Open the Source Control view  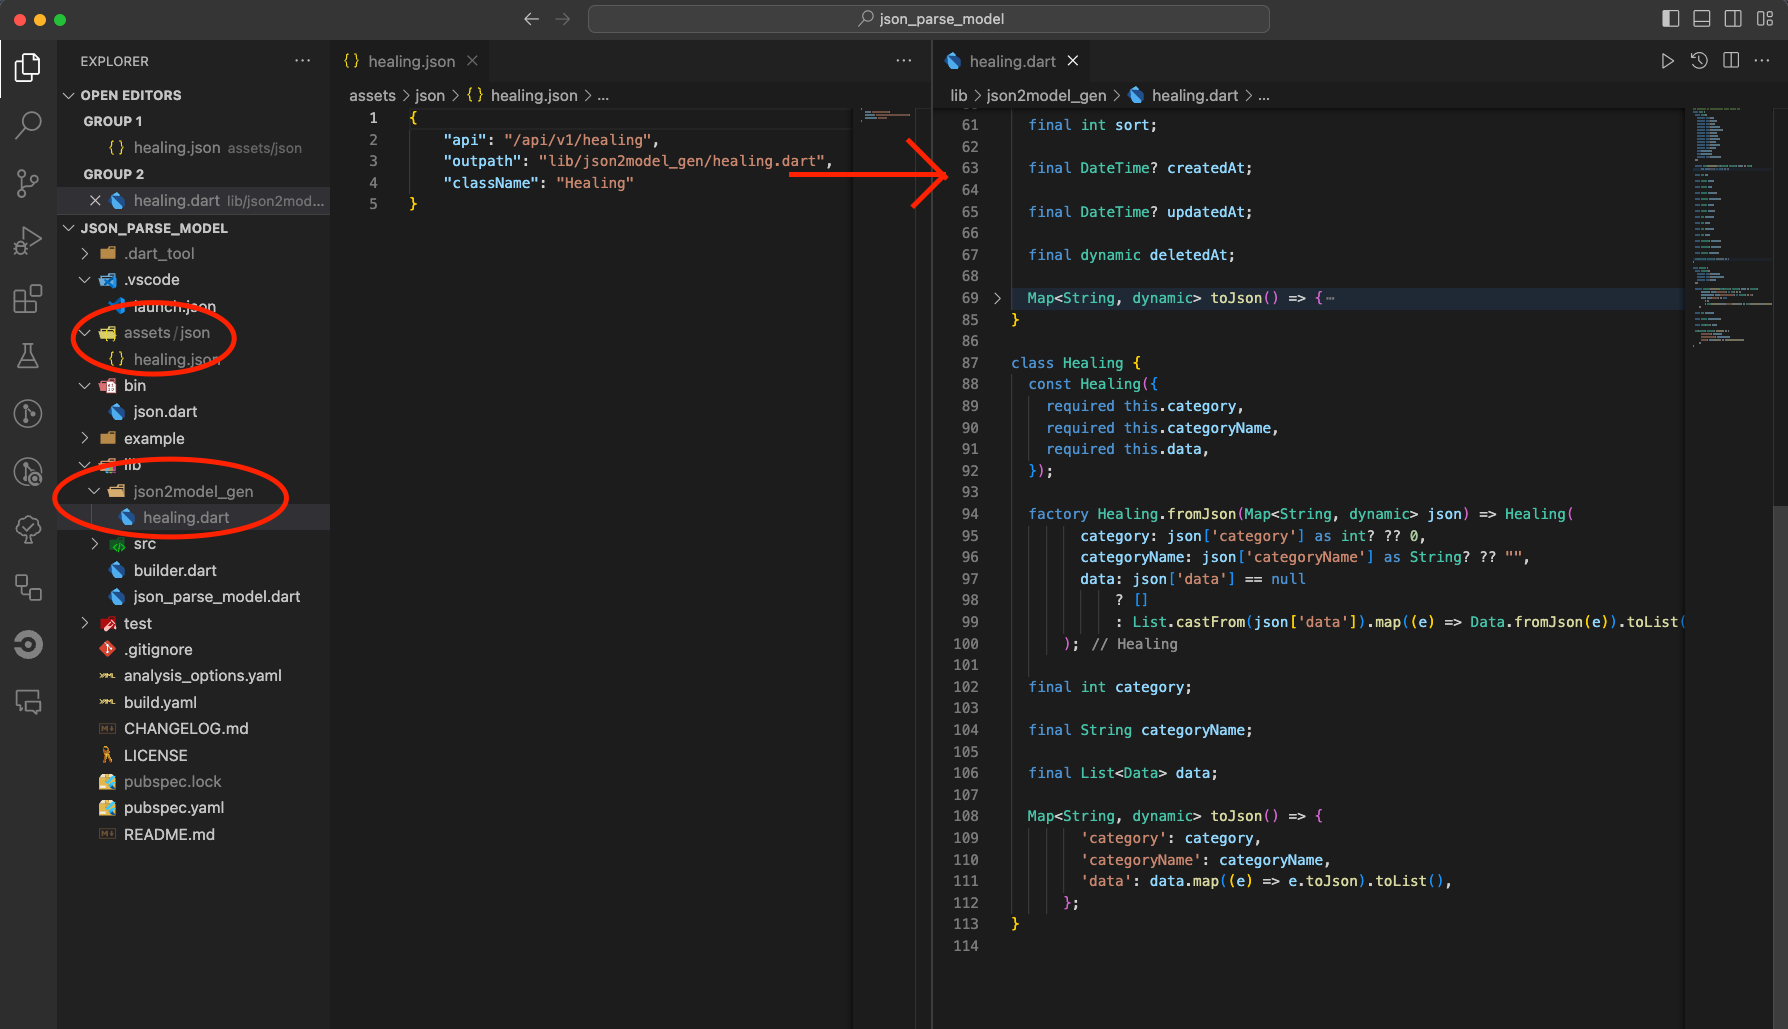[x=28, y=183]
